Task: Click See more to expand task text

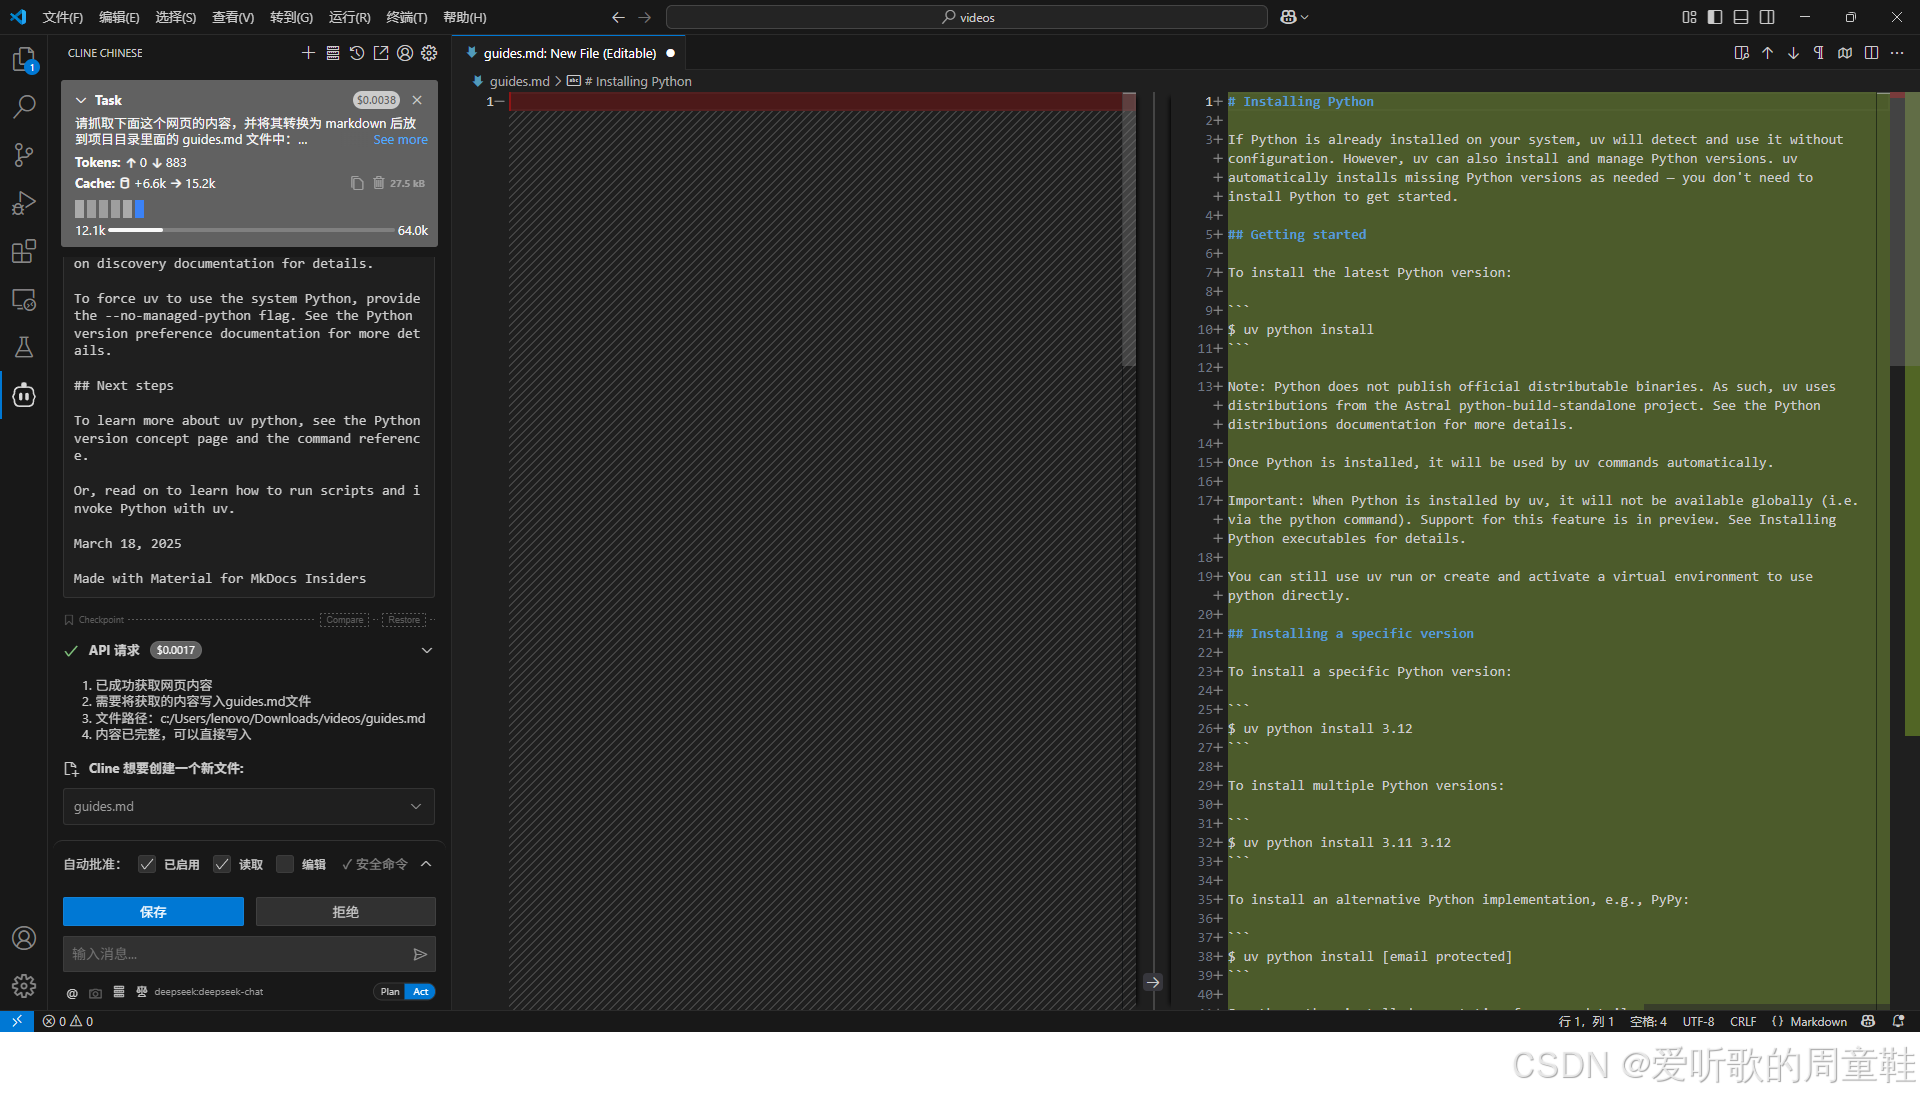Action: [400, 140]
